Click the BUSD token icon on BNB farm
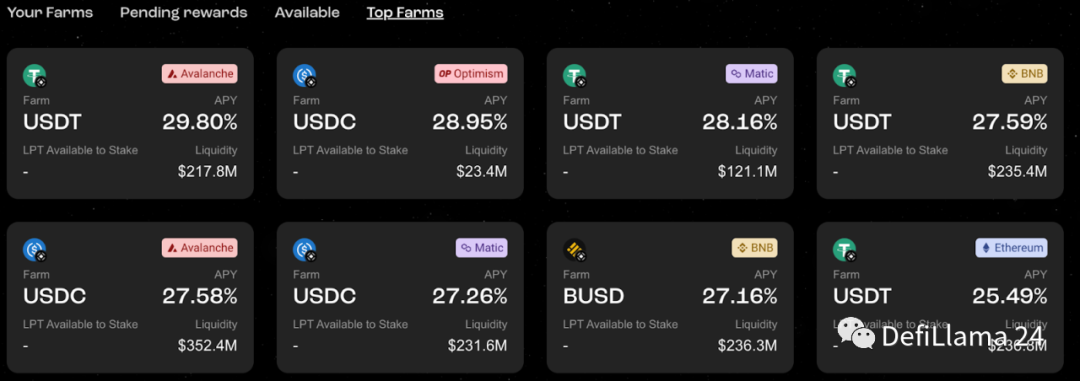 coord(574,249)
